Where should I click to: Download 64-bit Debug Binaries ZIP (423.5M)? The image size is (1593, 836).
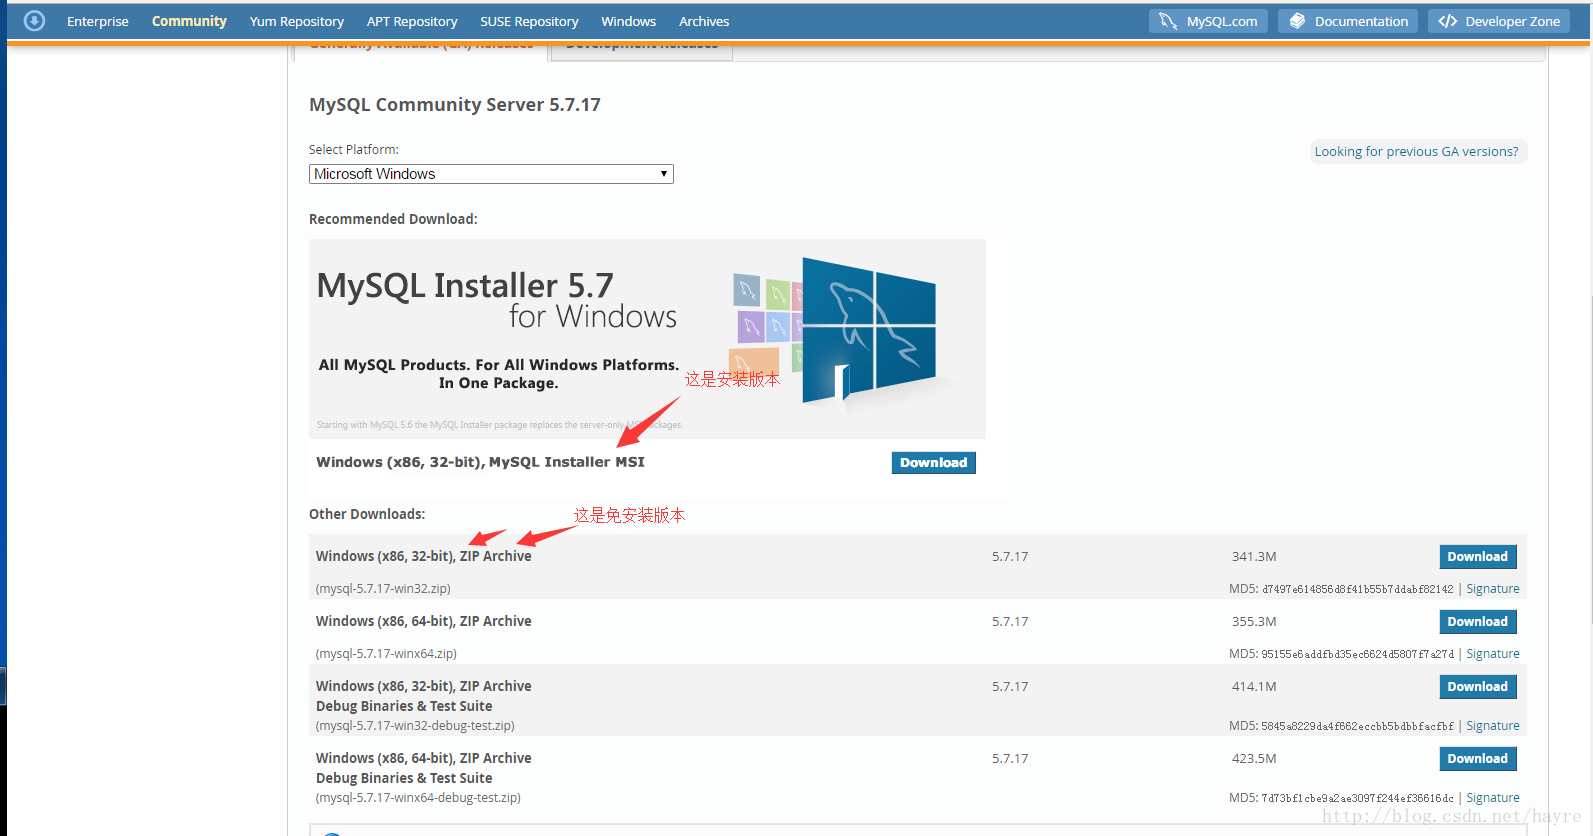[1478, 758]
